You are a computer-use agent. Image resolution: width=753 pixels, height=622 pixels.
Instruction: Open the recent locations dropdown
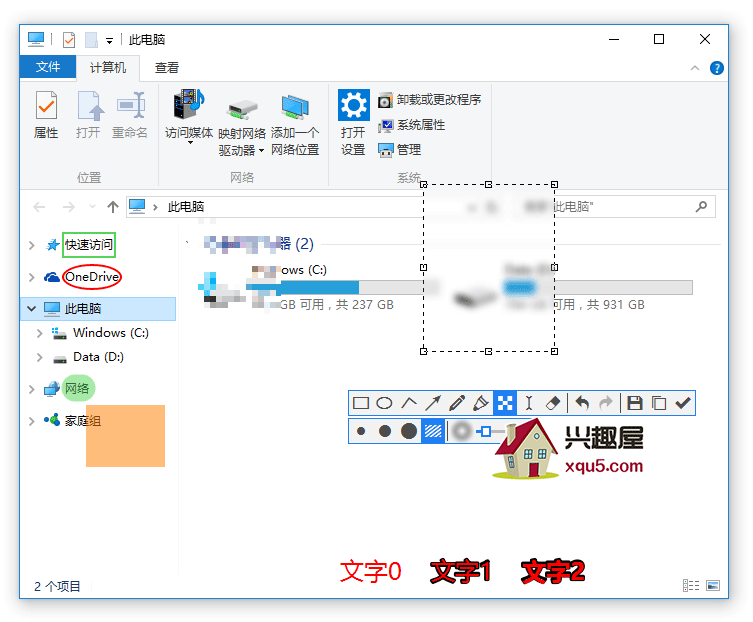coord(92,207)
